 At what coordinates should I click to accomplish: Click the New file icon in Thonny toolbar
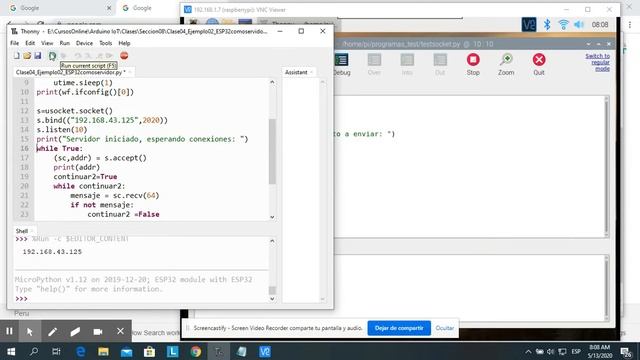[x=17, y=56]
